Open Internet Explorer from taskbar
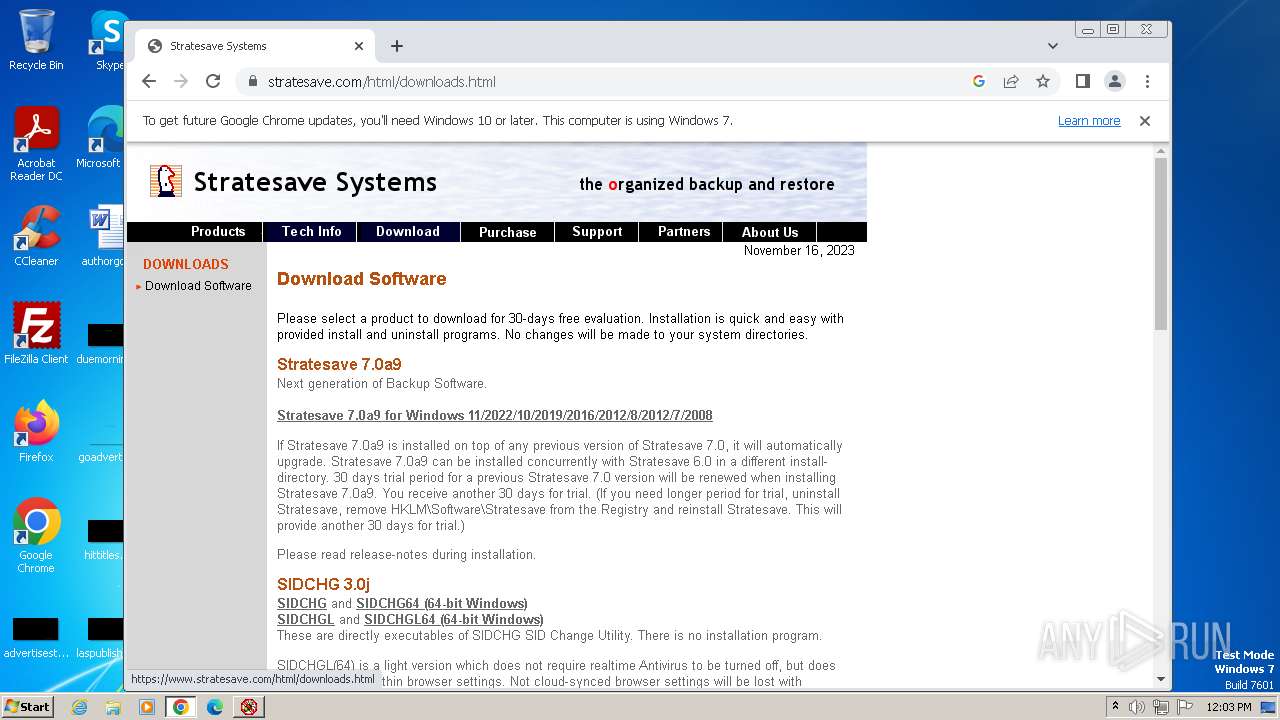This screenshot has width=1280, height=720. tap(79, 707)
